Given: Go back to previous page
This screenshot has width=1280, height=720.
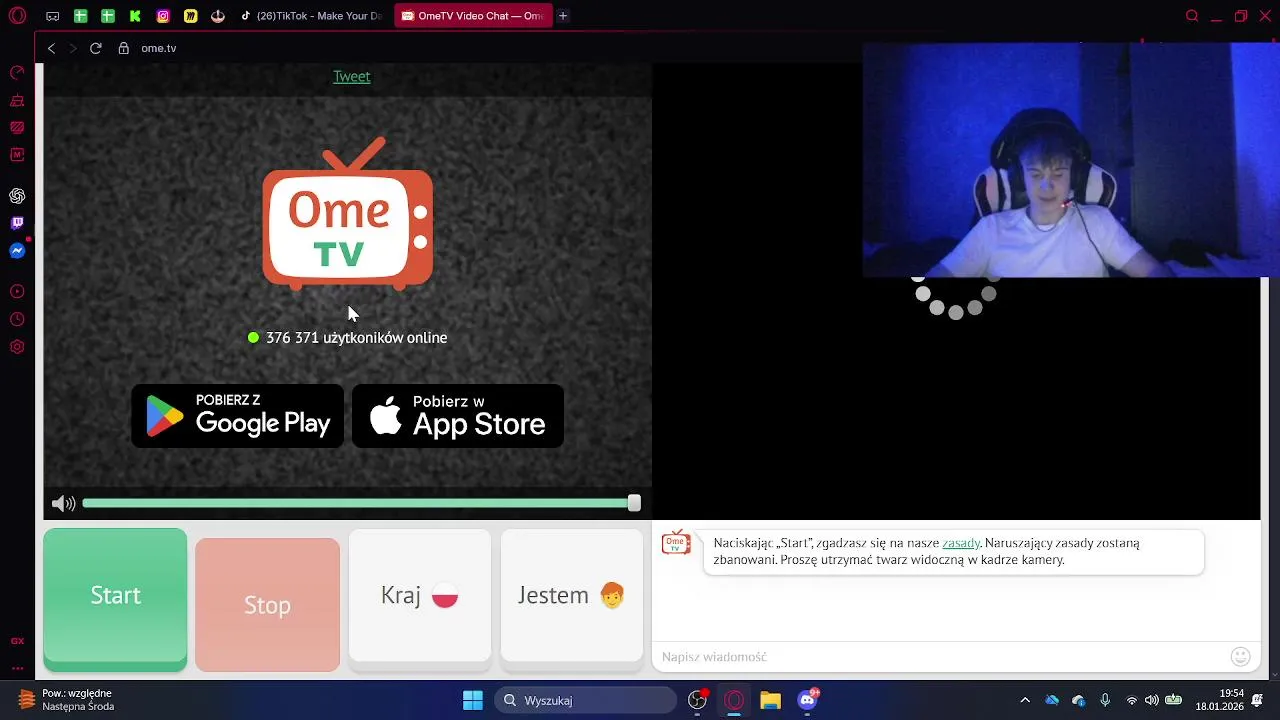Looking at the screenshot, I should (x=52, y=48).
